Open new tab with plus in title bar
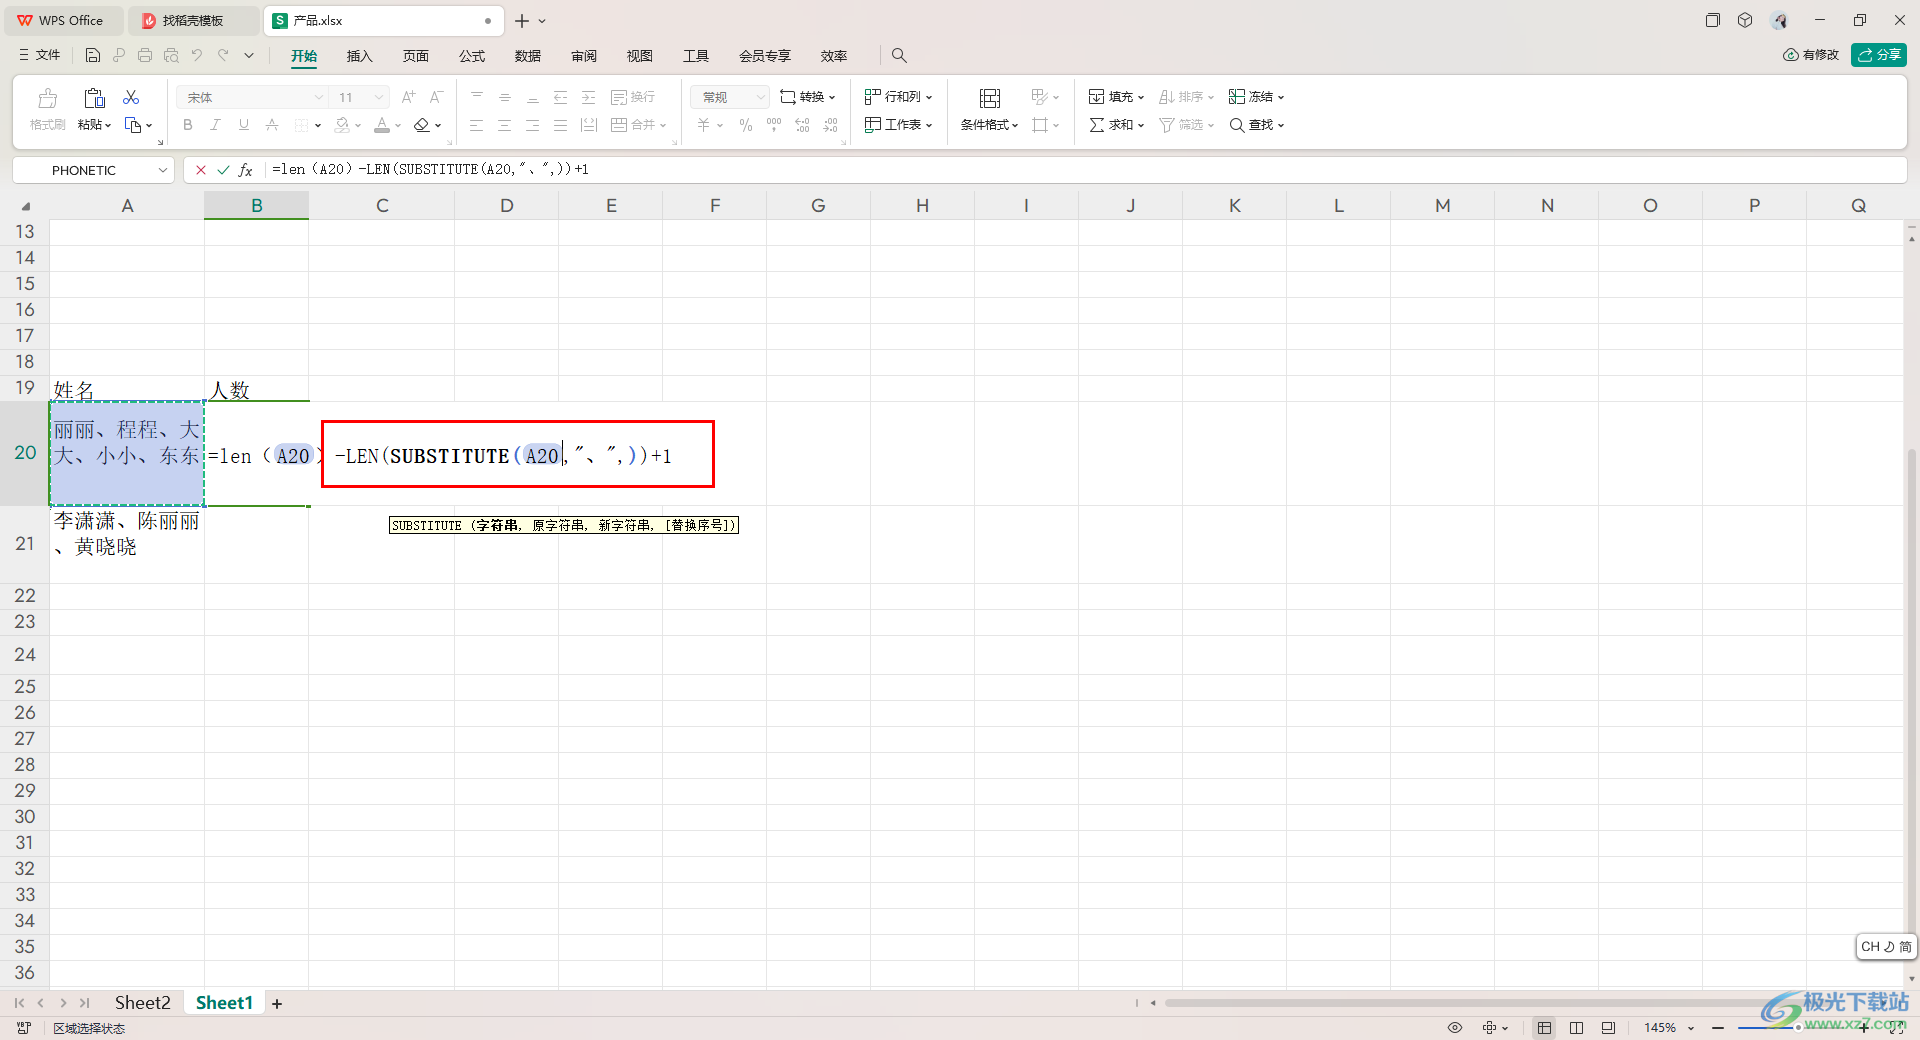The height and width of the screenshot is (1040, 1920). (x=522, y=21)
